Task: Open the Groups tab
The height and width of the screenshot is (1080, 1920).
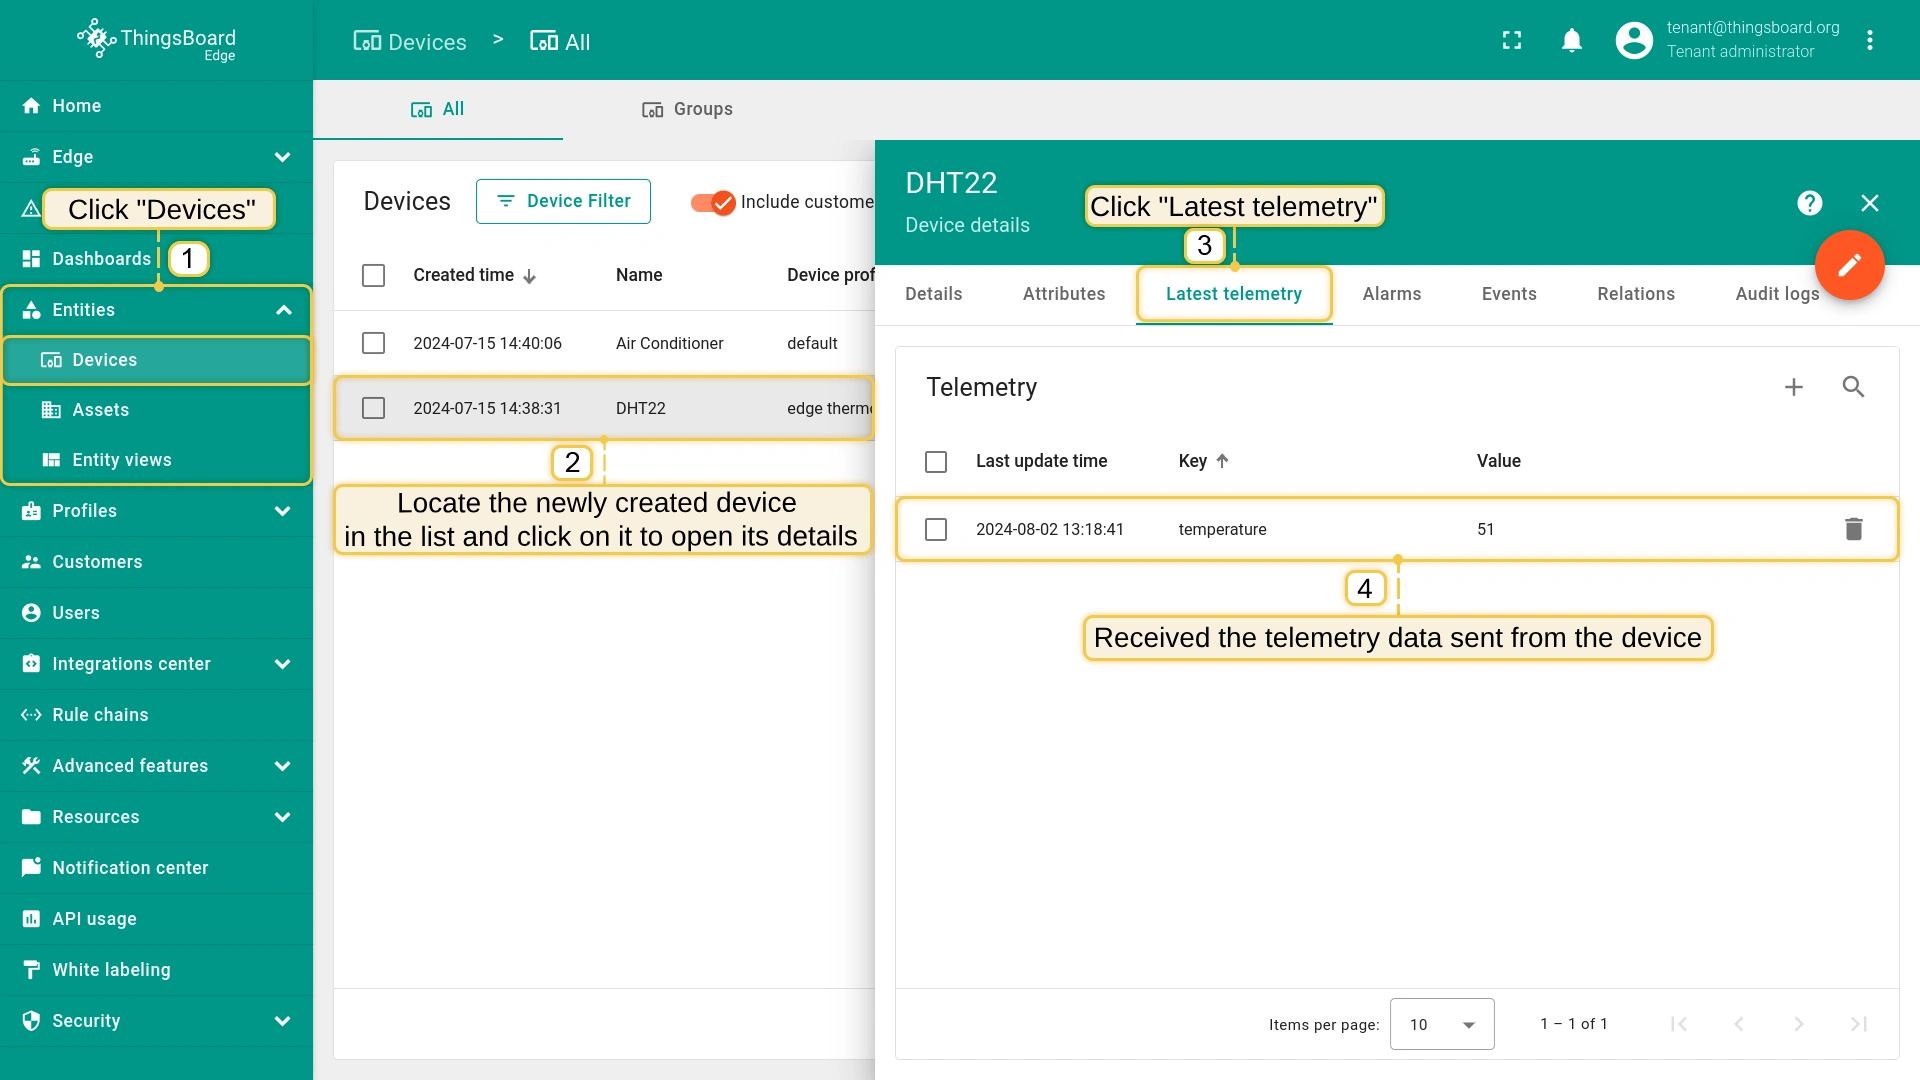Action: (x=687, y=109)
